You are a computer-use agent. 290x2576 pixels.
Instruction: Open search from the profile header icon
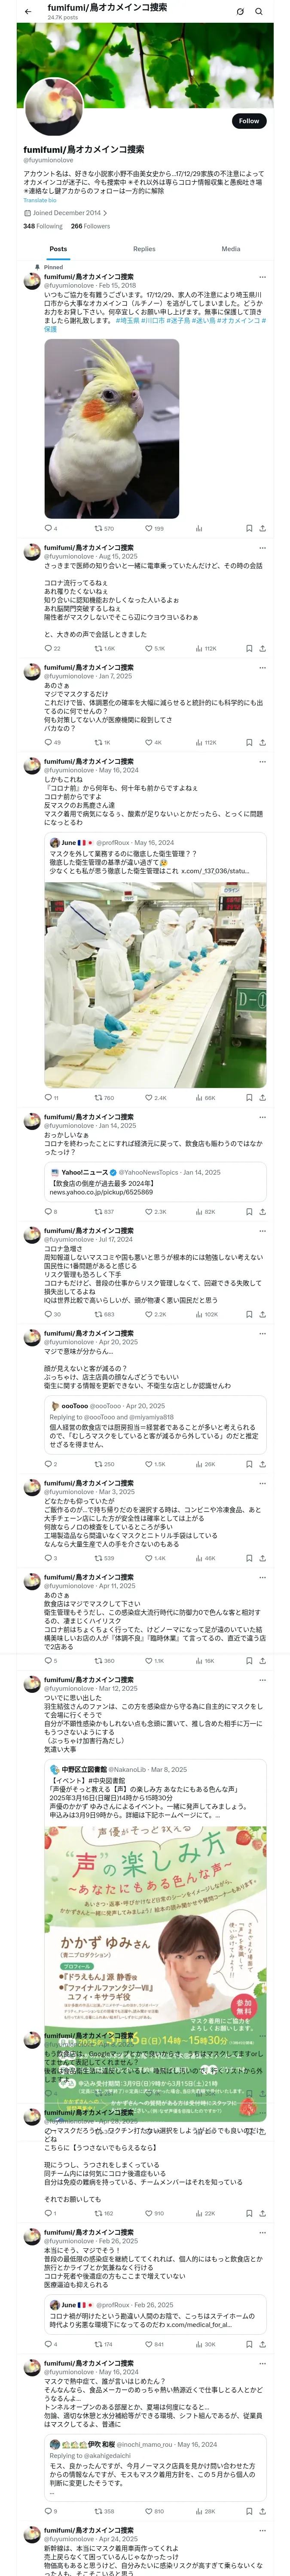259,11
